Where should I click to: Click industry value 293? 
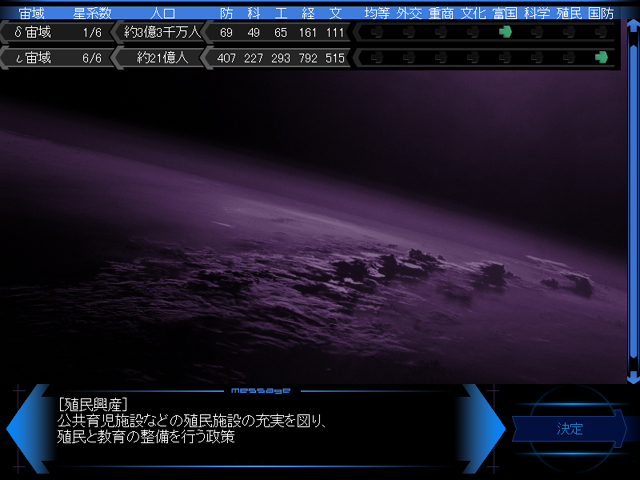pyautogui.click(x=280, y=58)
